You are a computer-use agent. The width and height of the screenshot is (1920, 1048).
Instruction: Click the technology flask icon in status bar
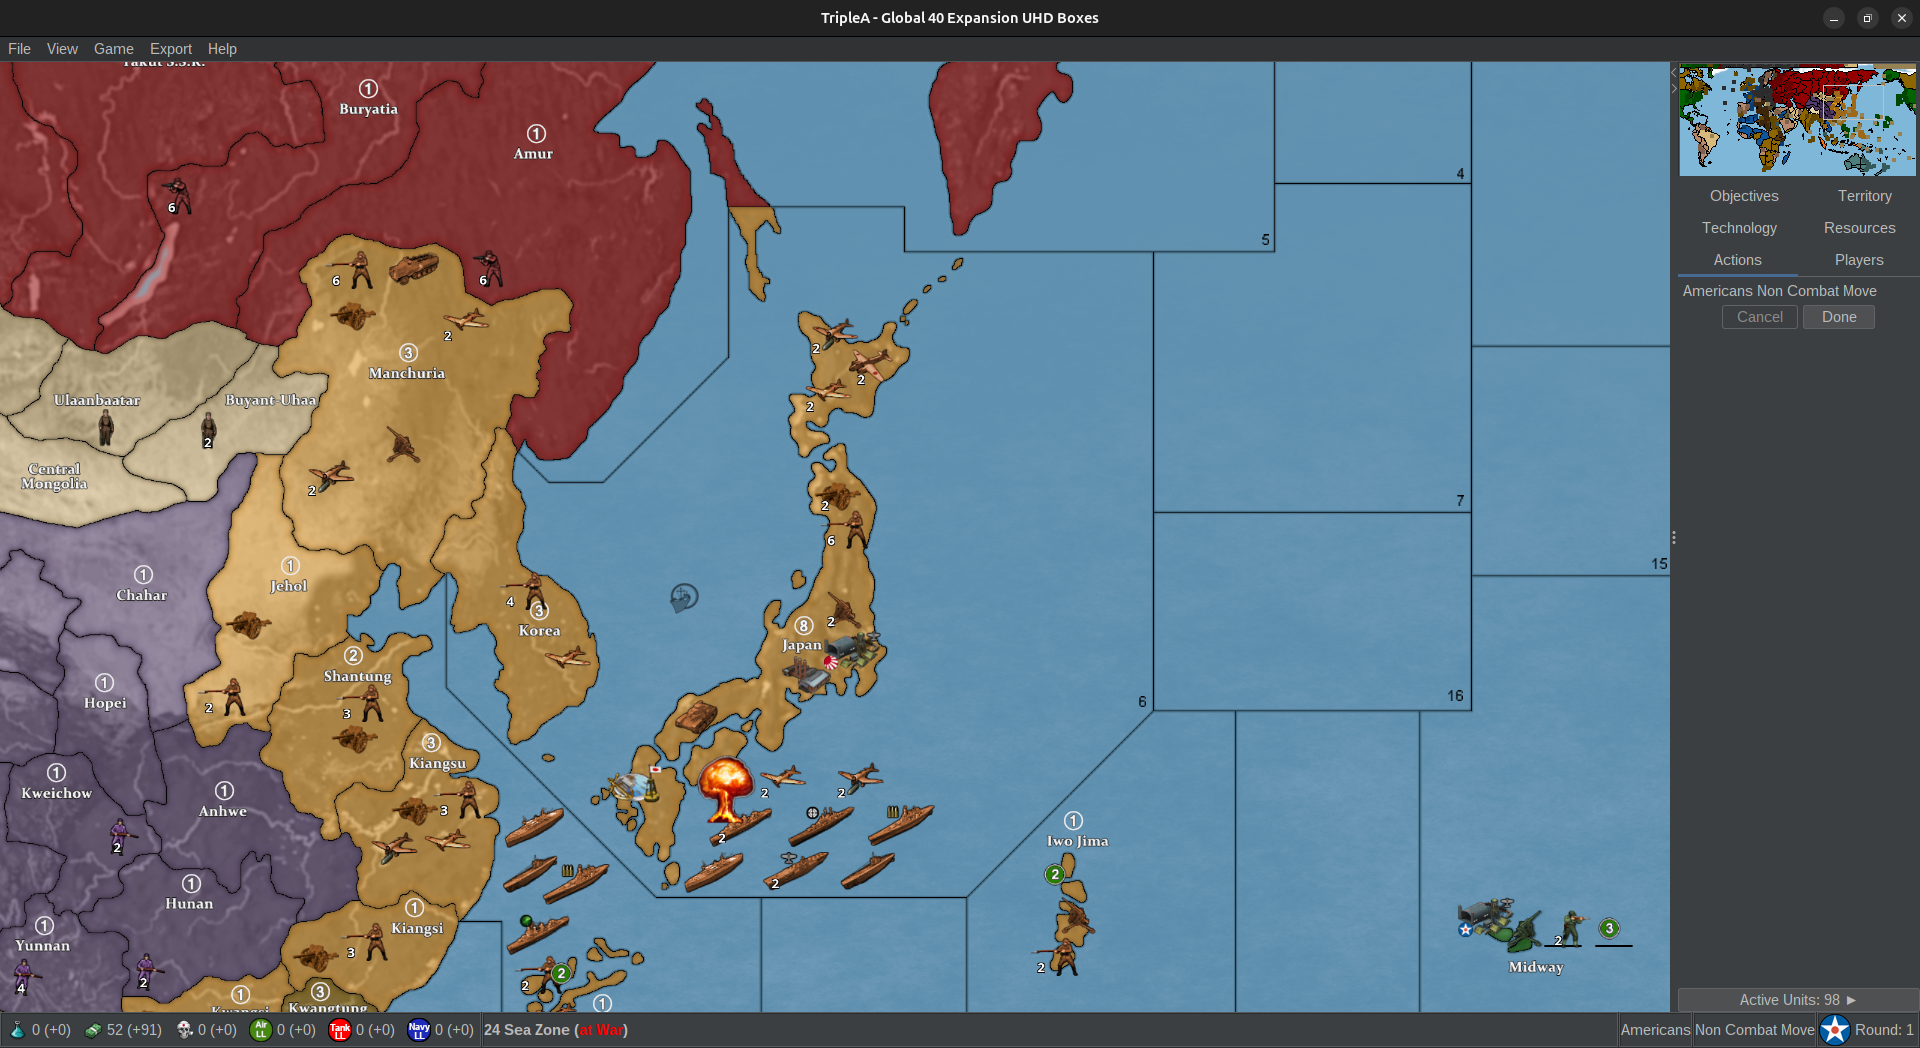17,1029
